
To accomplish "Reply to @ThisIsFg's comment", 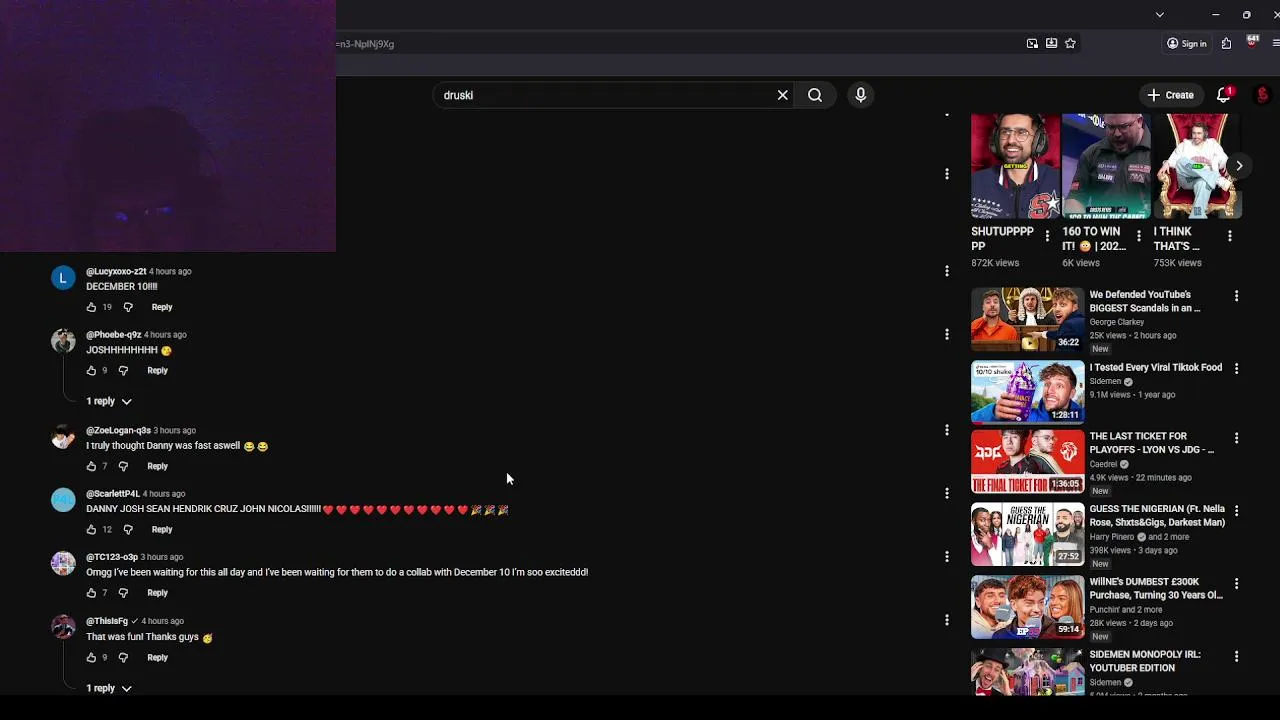I will coord(157,658).
